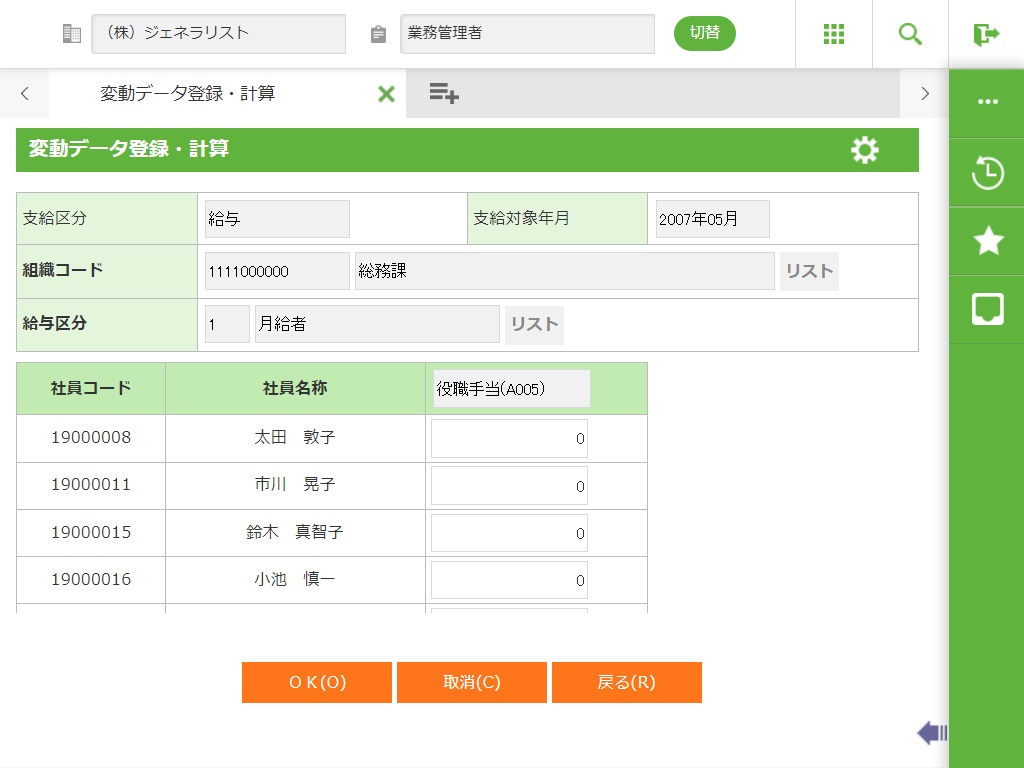Collapse sidebar with purple arrow icon
This screenshot has width=1024, height=768.
click(x=931, y=734)
